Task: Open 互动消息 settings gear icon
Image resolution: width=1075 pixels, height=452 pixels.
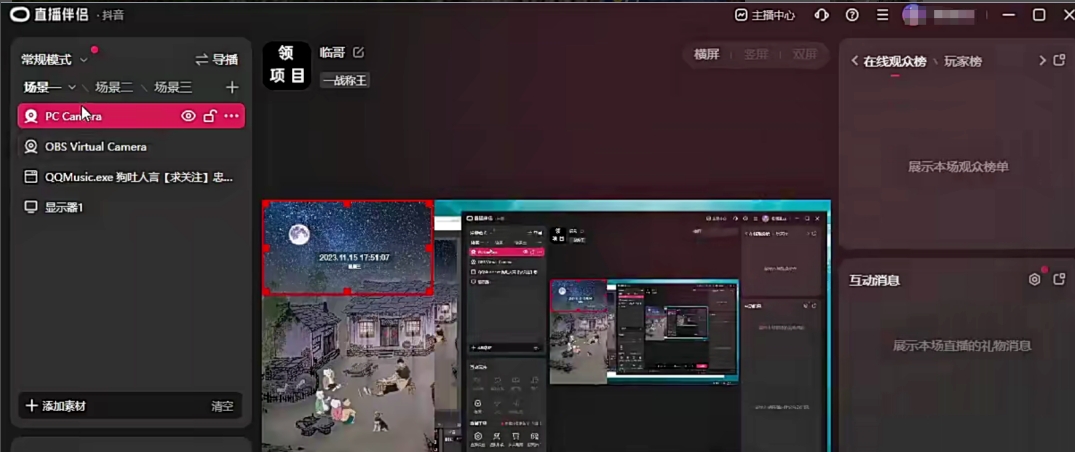Action: pos(1035,280)
